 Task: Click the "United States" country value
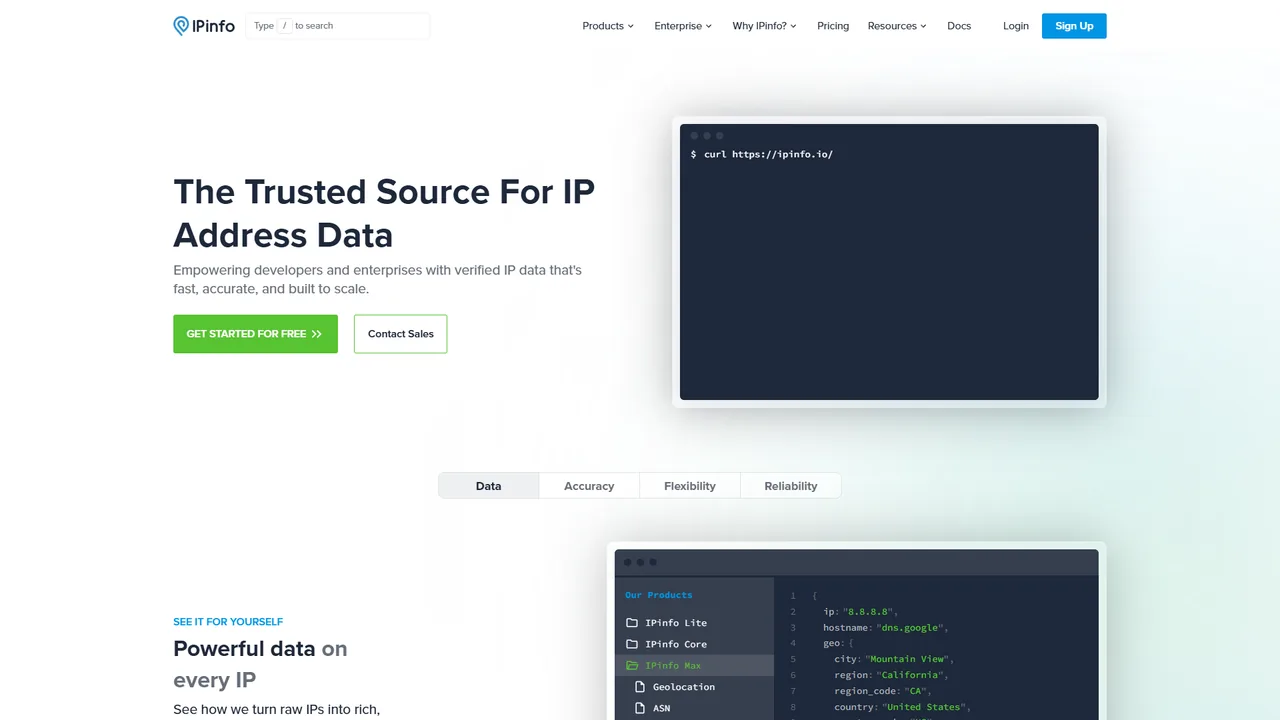pyautogui.click(x=924, y=707)
